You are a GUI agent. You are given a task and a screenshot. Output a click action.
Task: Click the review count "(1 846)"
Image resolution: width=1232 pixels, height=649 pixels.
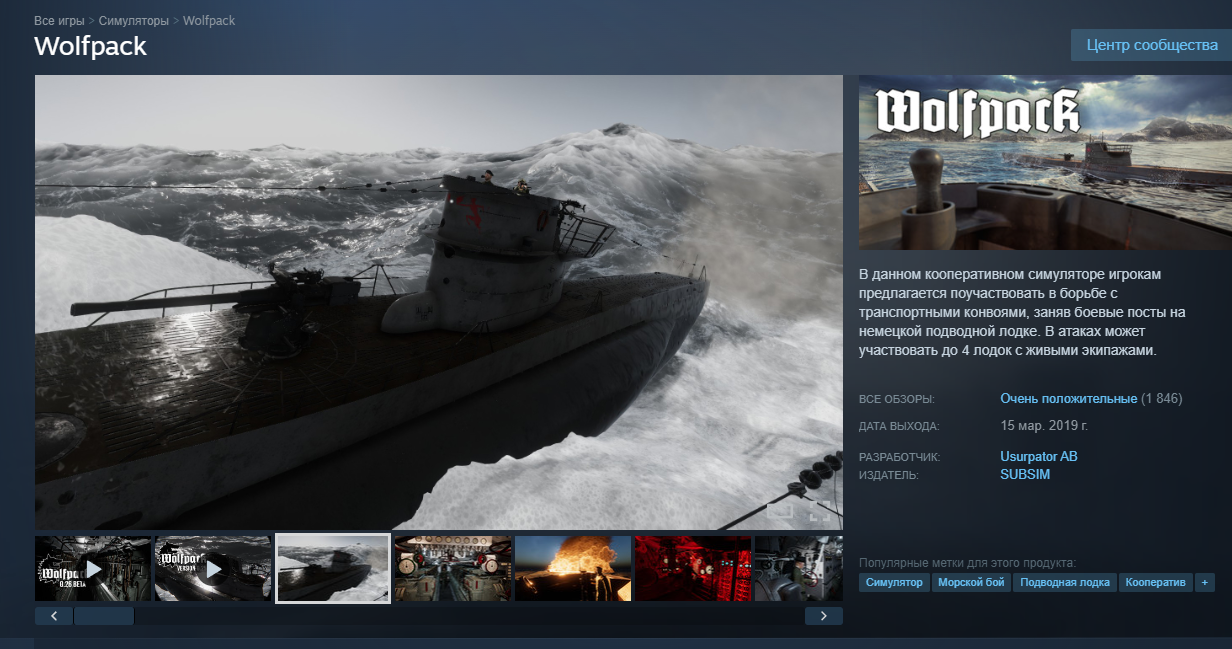pyautogui.click(x=1162, y=398)
